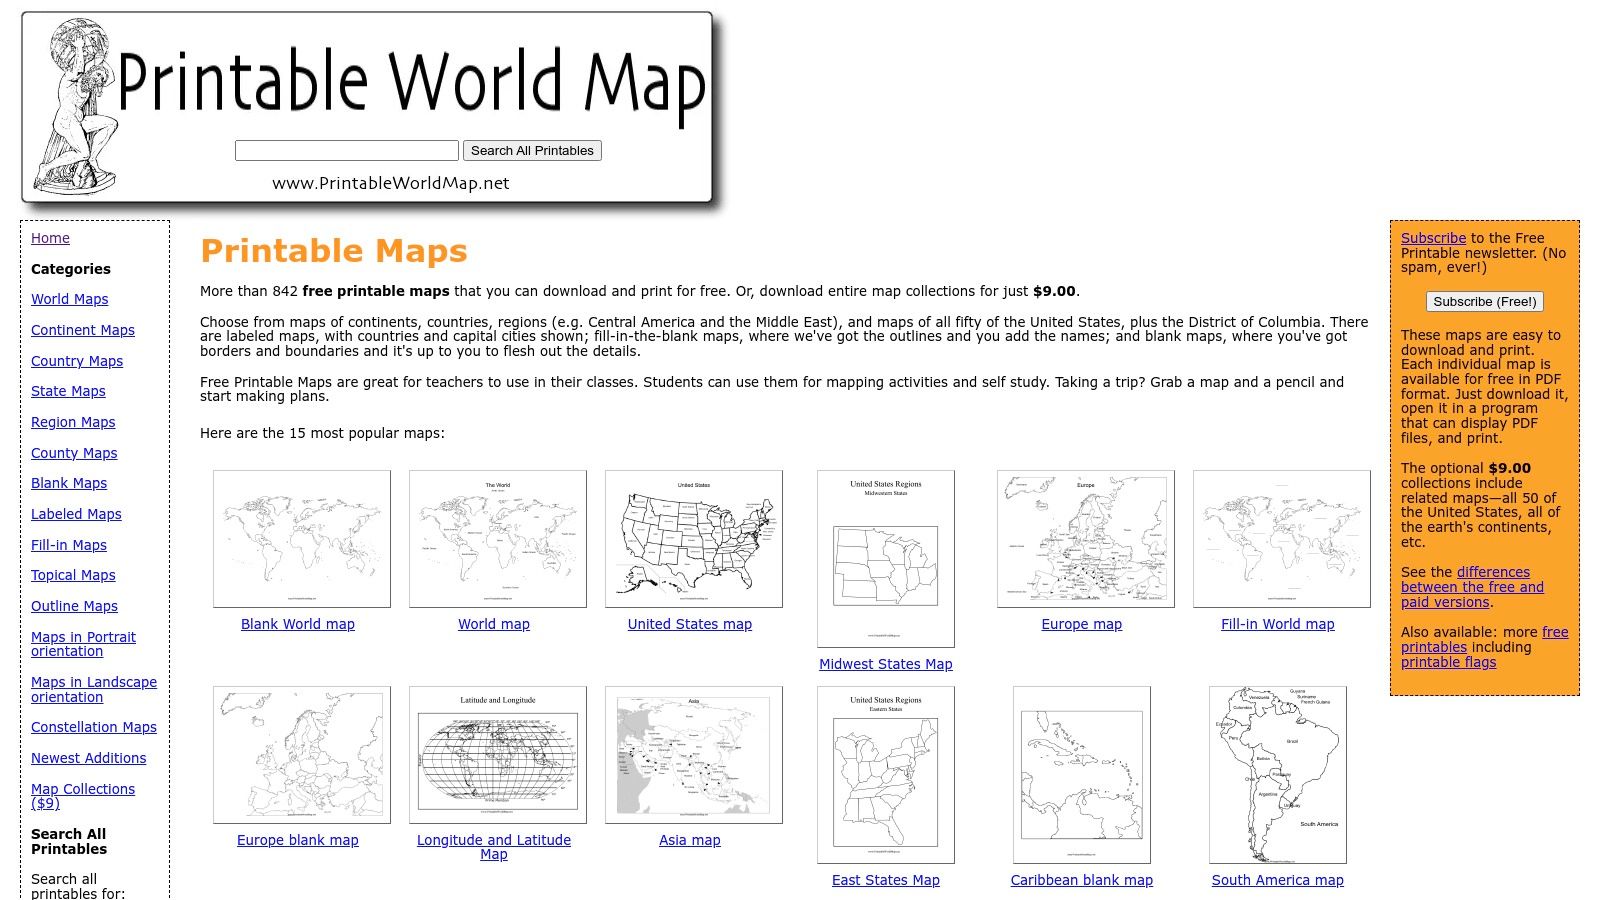
Task: Open the Blank World map thumbnail
Action: point(300,538)
